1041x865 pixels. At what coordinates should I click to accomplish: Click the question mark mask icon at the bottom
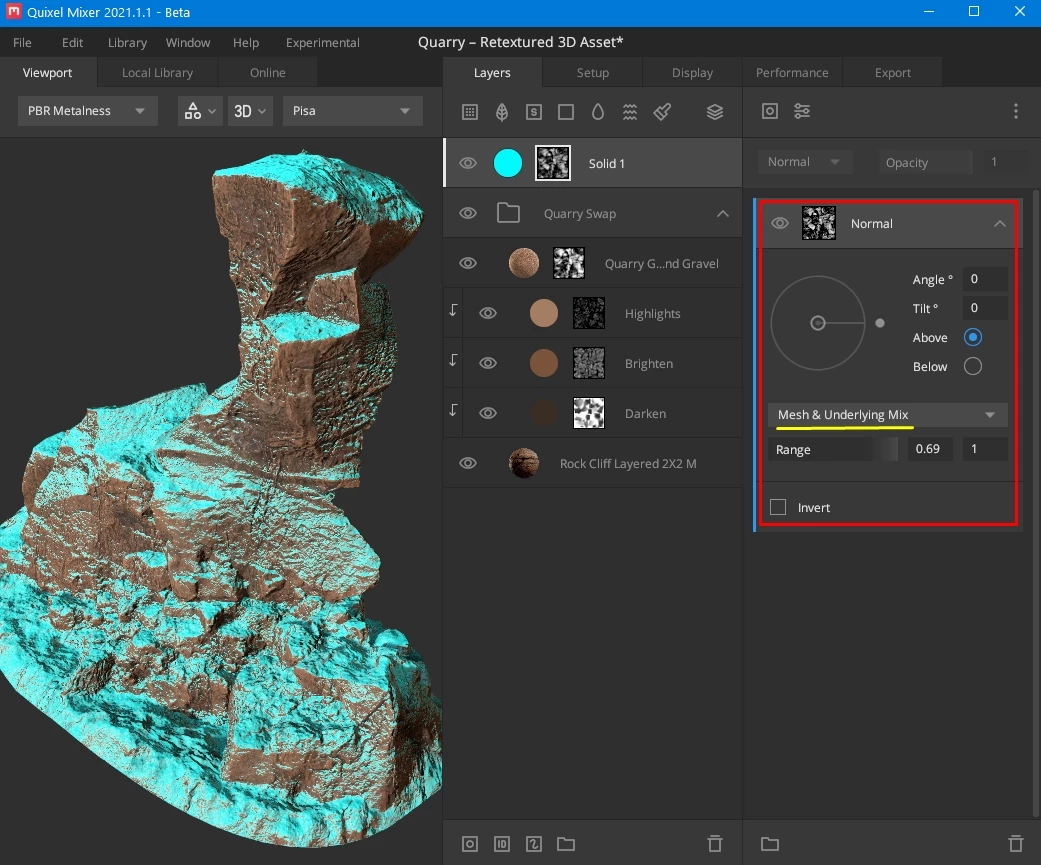(534, 844)
